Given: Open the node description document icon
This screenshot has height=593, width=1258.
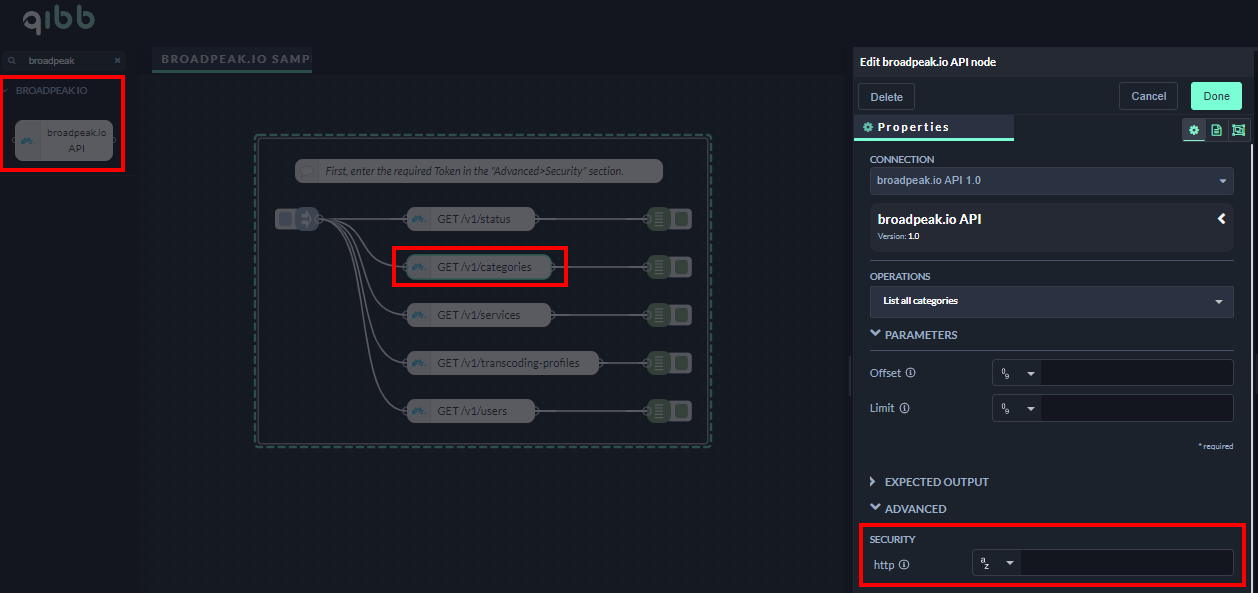Looking at the screenshot, I should pos(1216,130).
